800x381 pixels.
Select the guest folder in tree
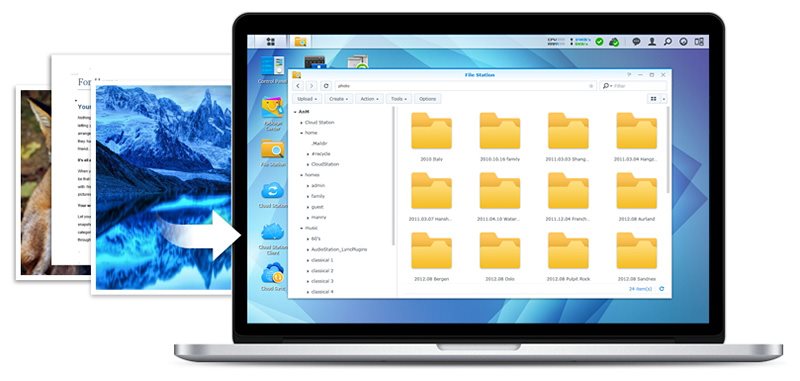point(317,207)
